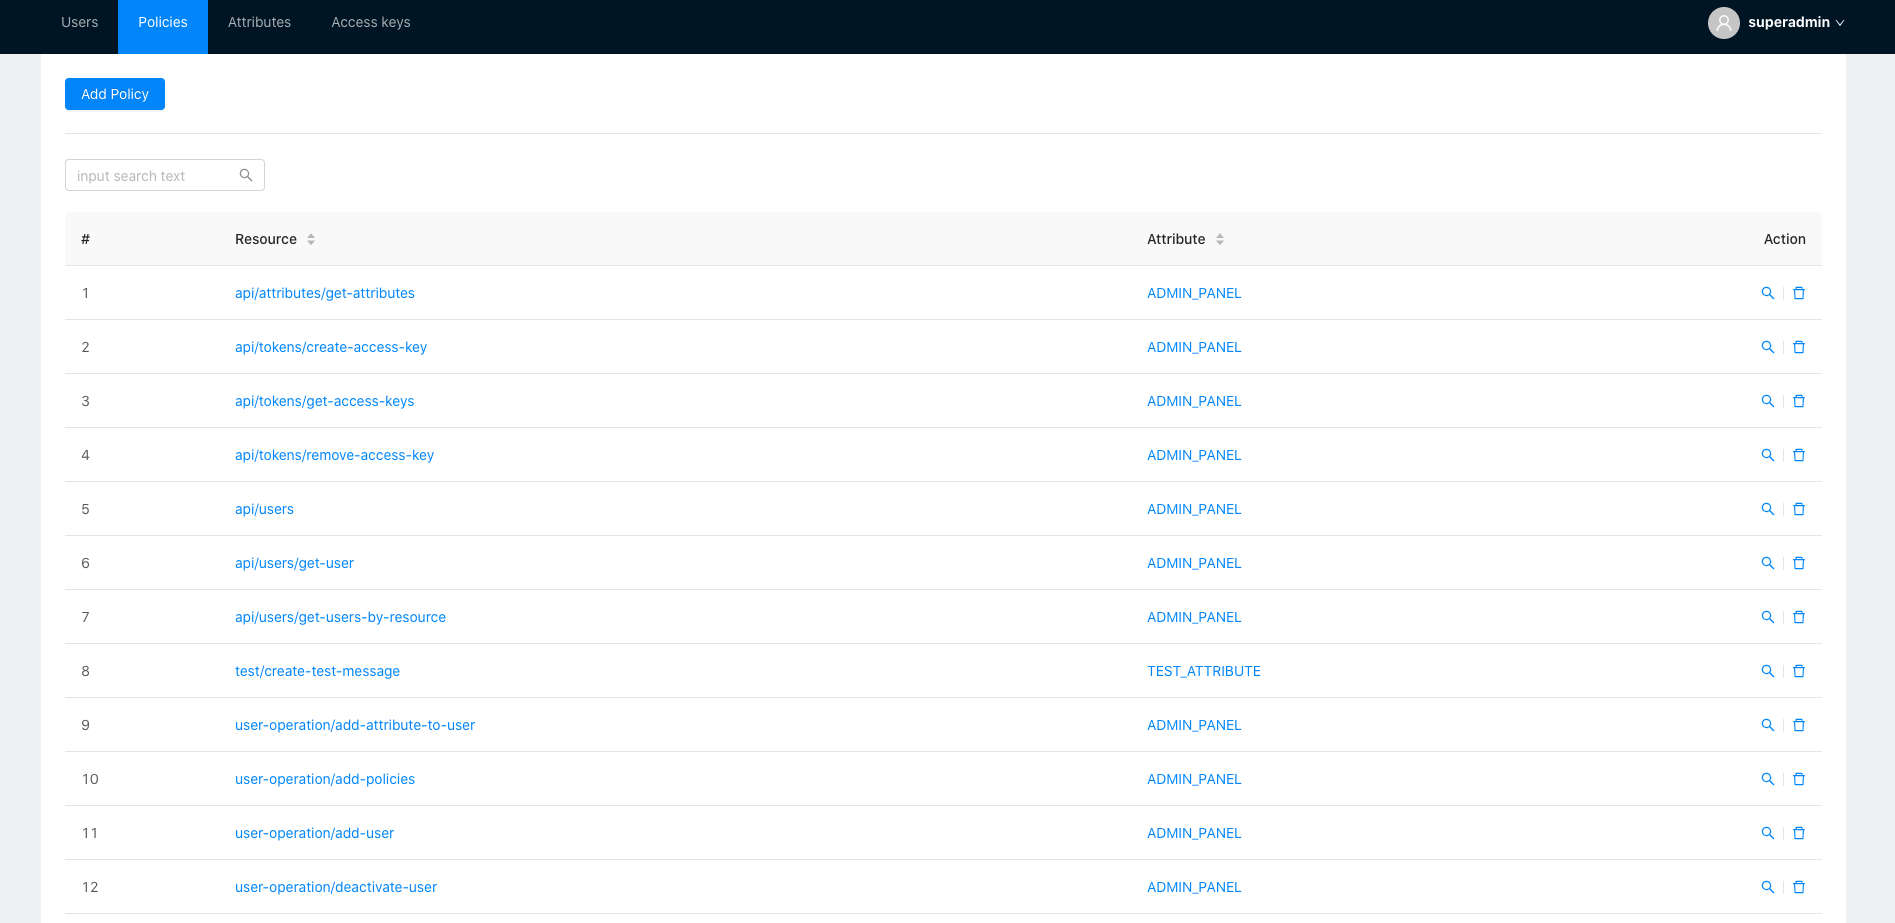Click the superadmin avatar icon

(1723, 22)
